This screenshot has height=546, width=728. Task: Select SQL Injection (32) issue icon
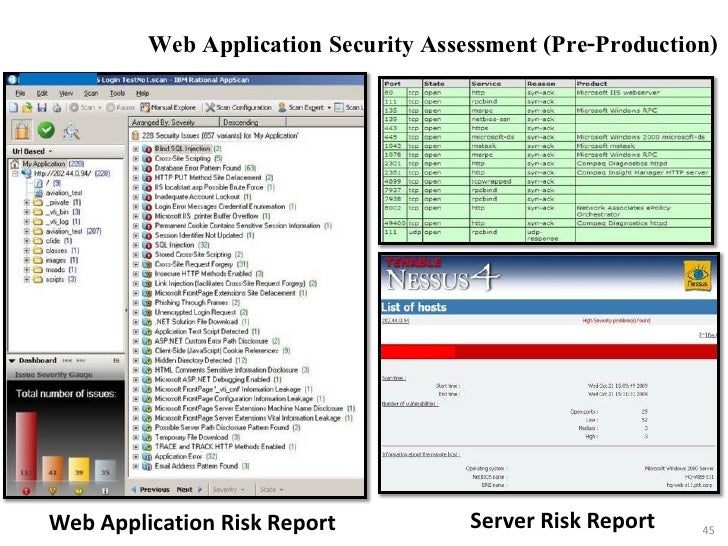click(x=147, y=245)
